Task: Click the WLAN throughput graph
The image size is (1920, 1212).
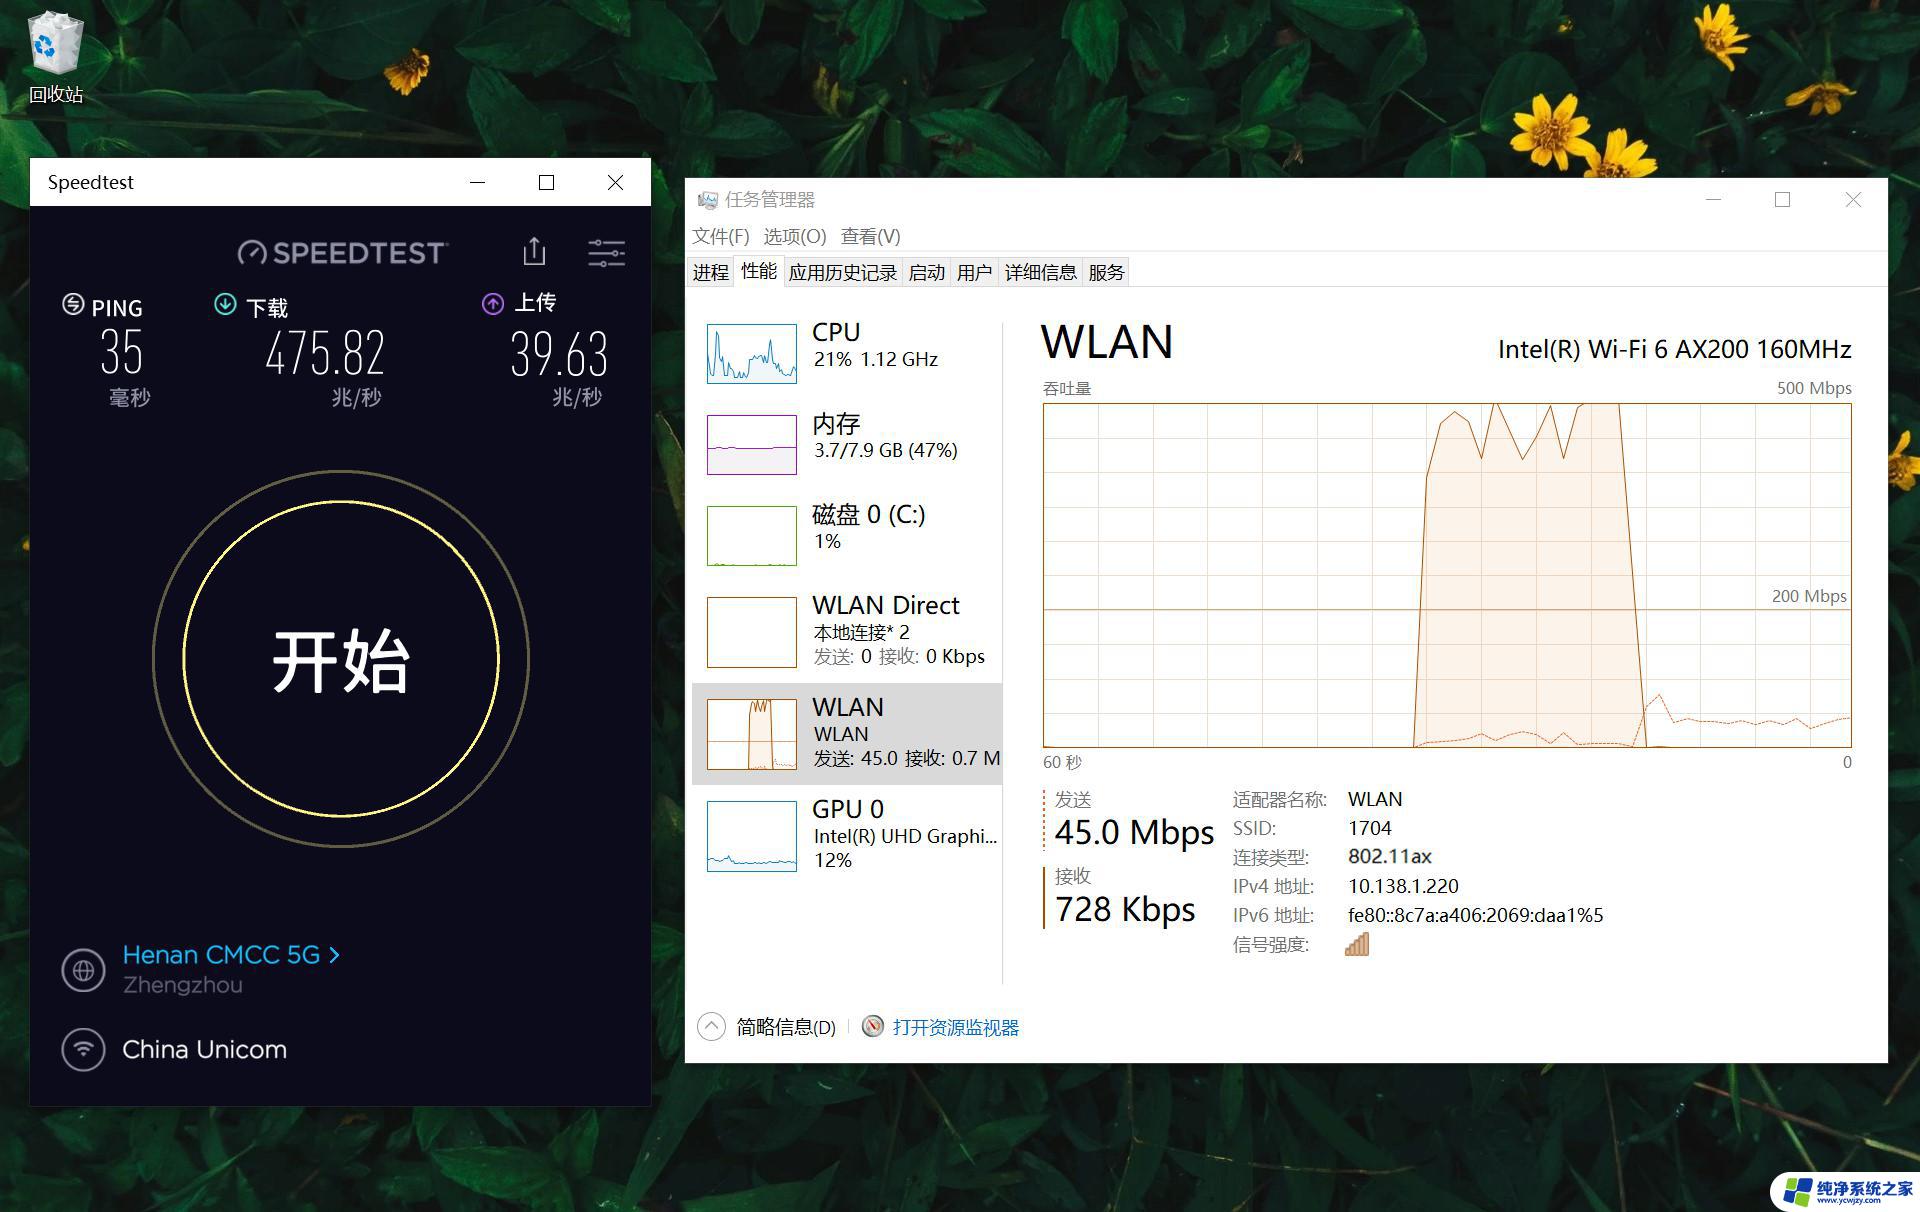Action: [x=1447, y=575]
